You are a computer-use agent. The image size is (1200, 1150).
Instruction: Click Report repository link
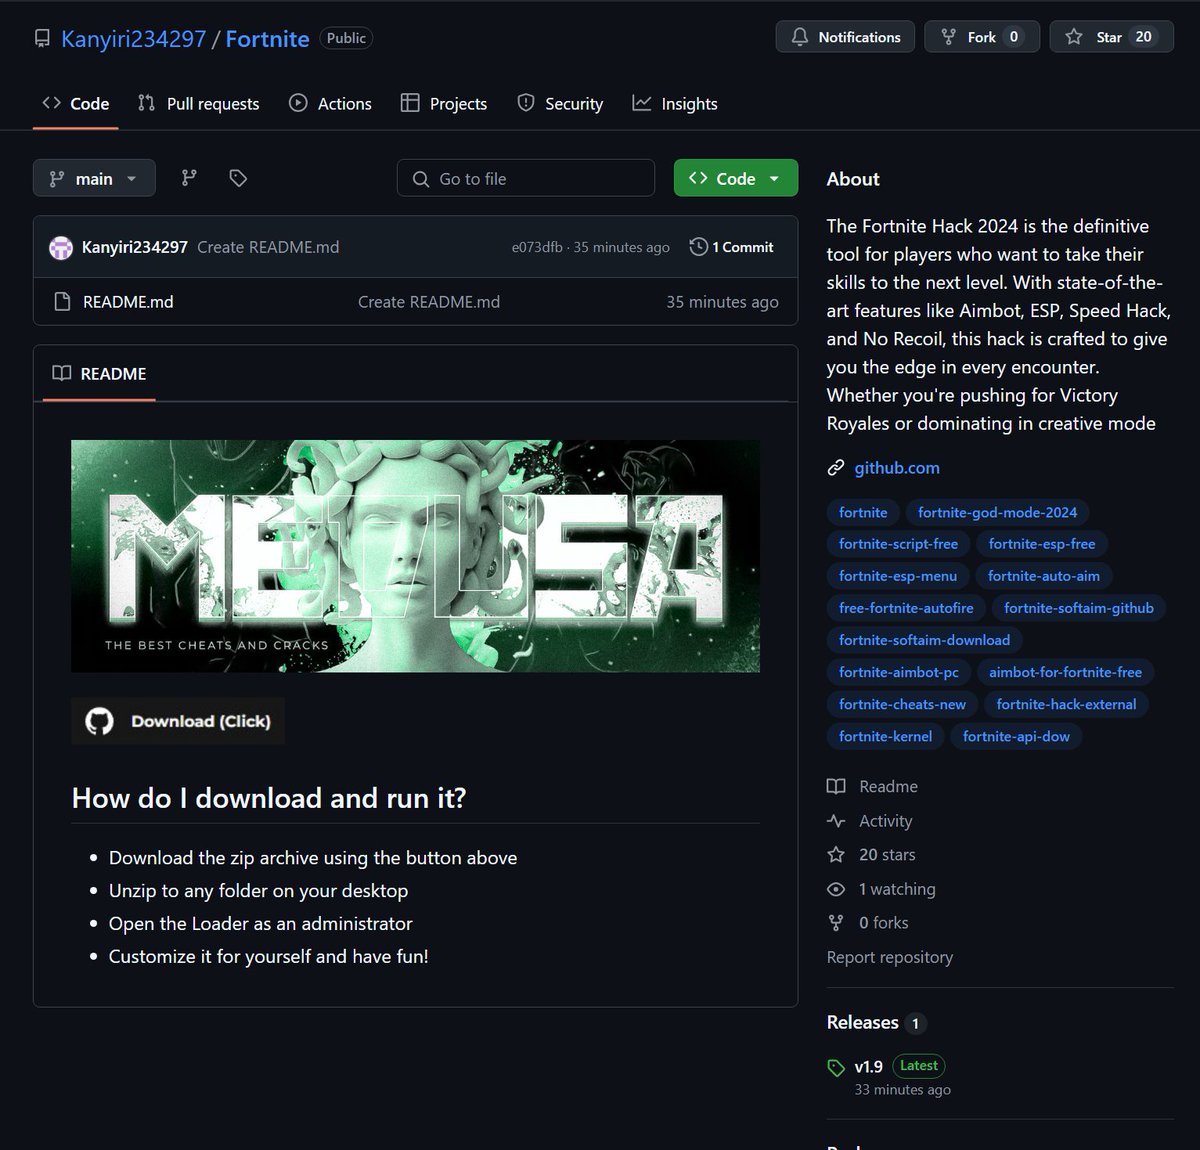click(x=890, y=957)
